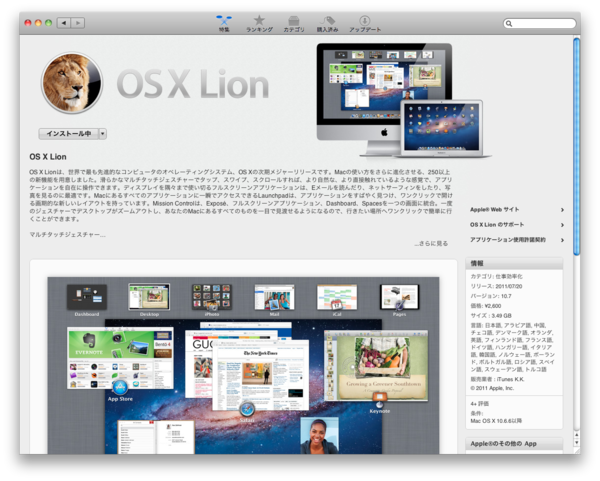This screenshot has height=481, width=600.
Task: Click the インストール中 button
Action: (68, 134)
